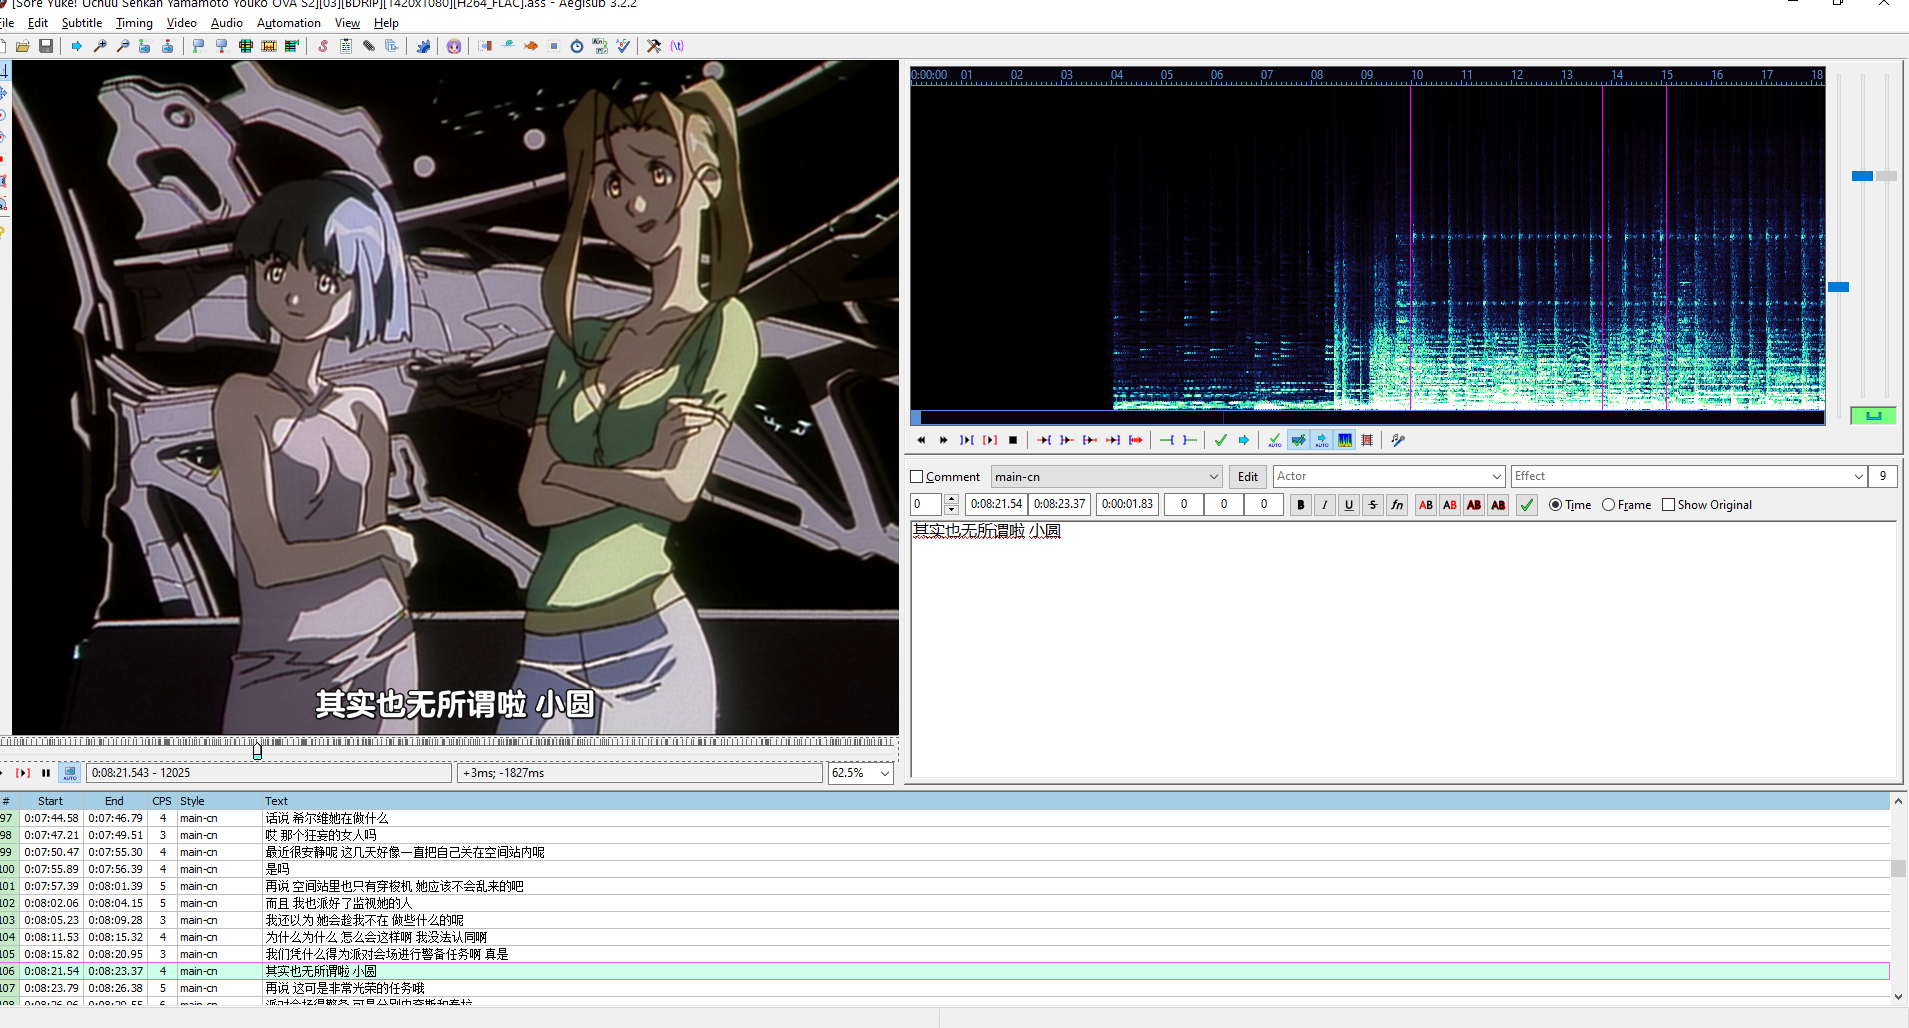Apply italic with the I button
The width and height of the screenshot is (1909, 1028).
[x=1325, y=505]
